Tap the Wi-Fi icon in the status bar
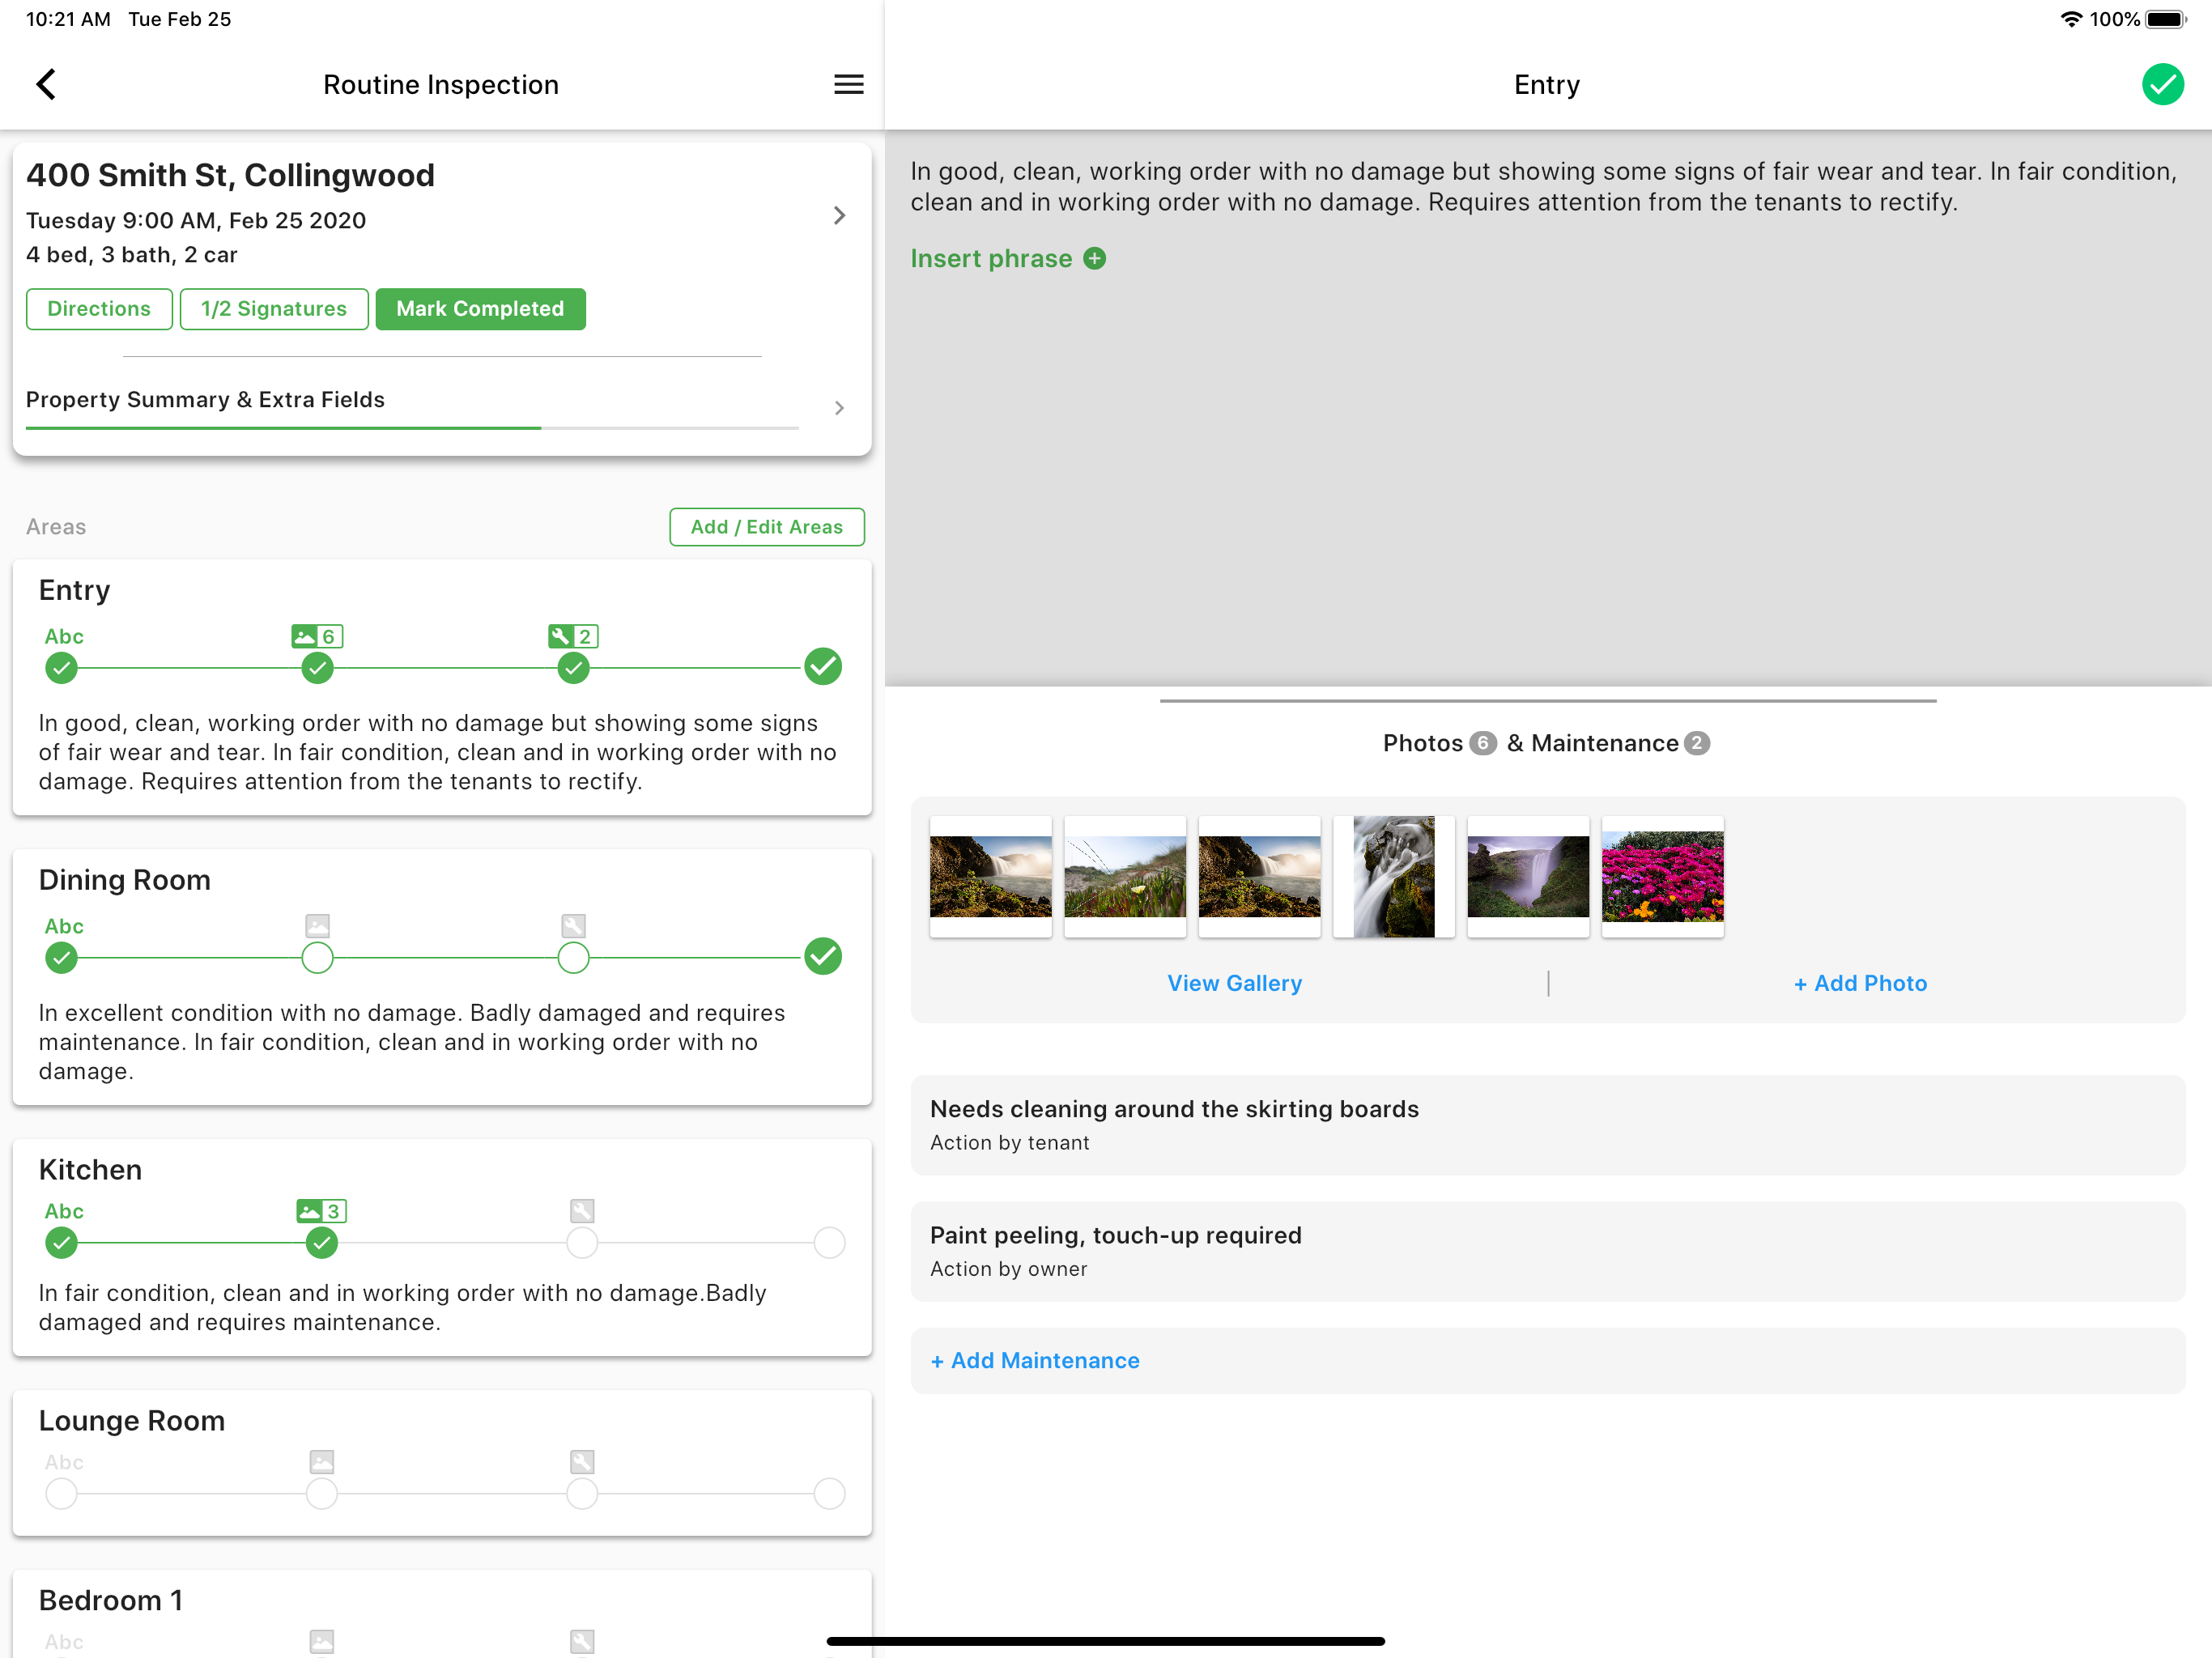This screenshot has height=1658, width=2212. point(2071,19)
